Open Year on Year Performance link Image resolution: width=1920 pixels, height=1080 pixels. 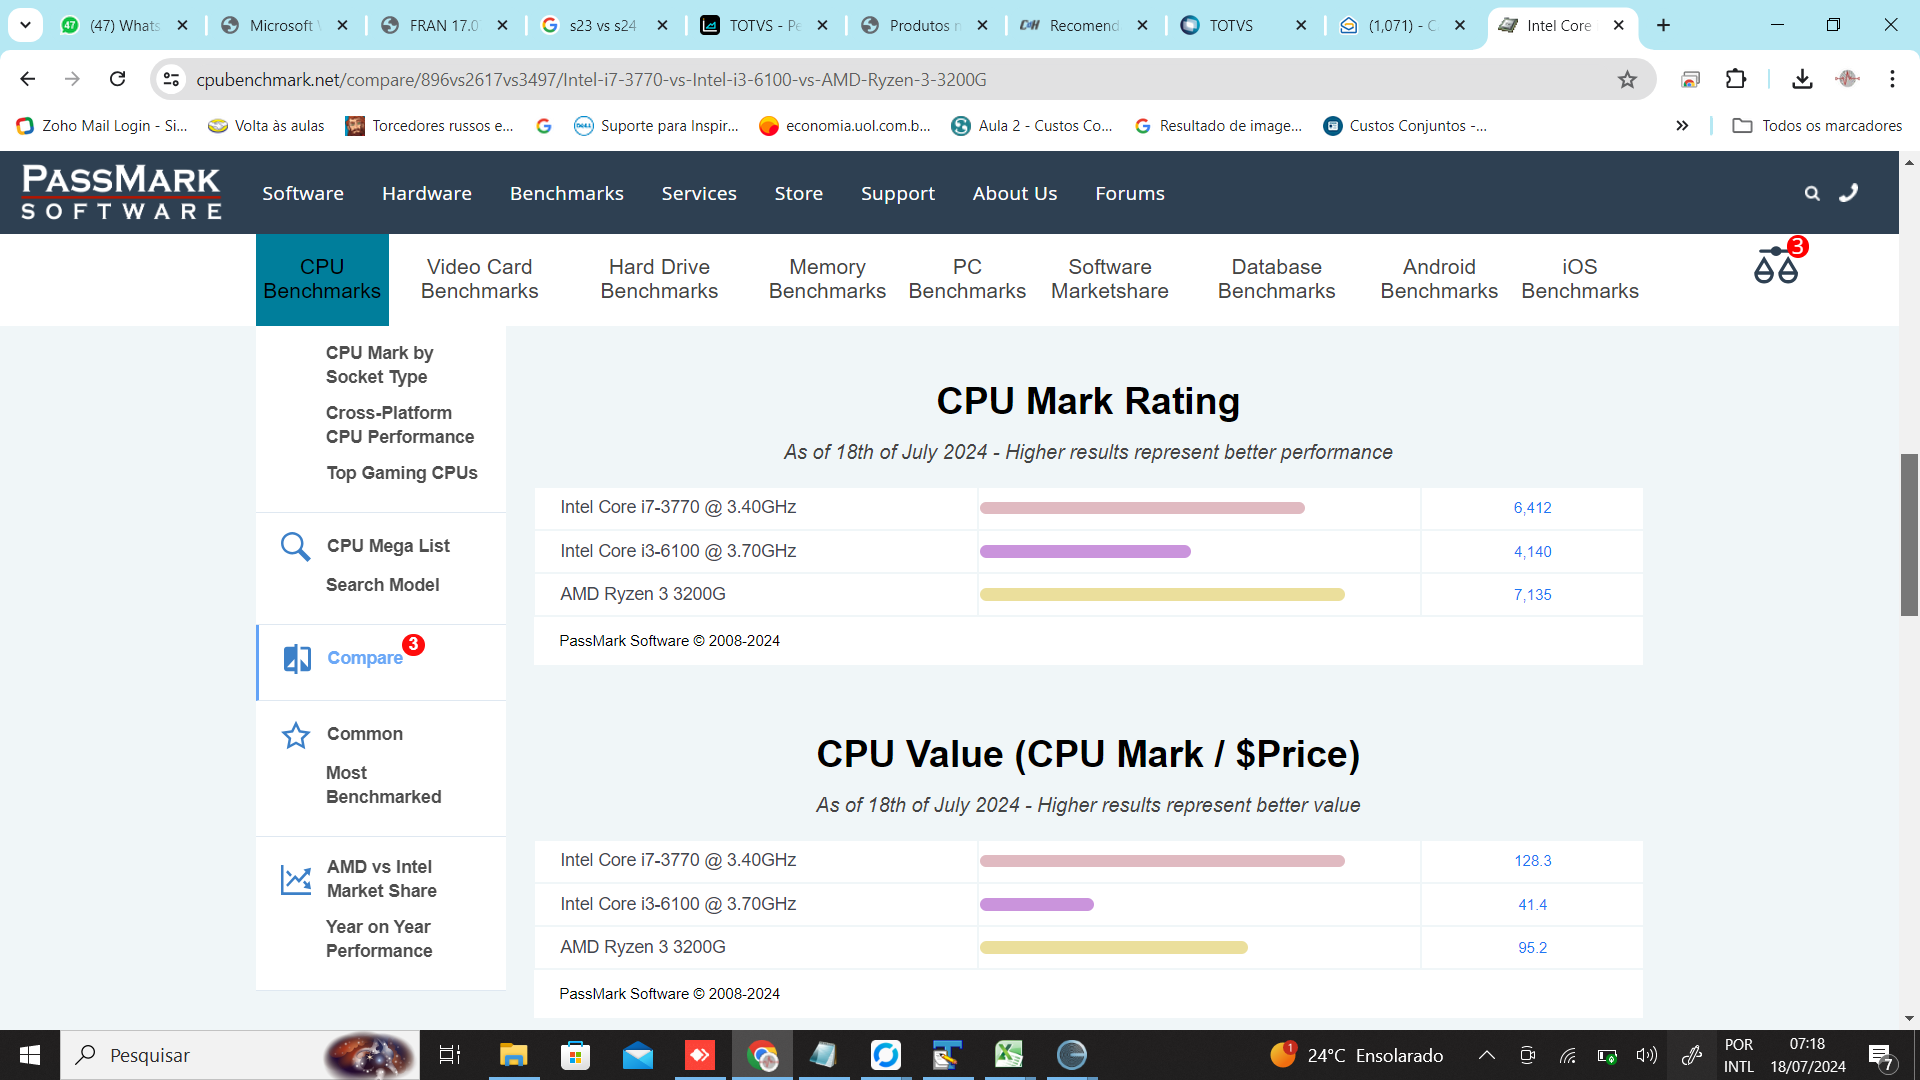pyautogui.click(x=379, y=939)
